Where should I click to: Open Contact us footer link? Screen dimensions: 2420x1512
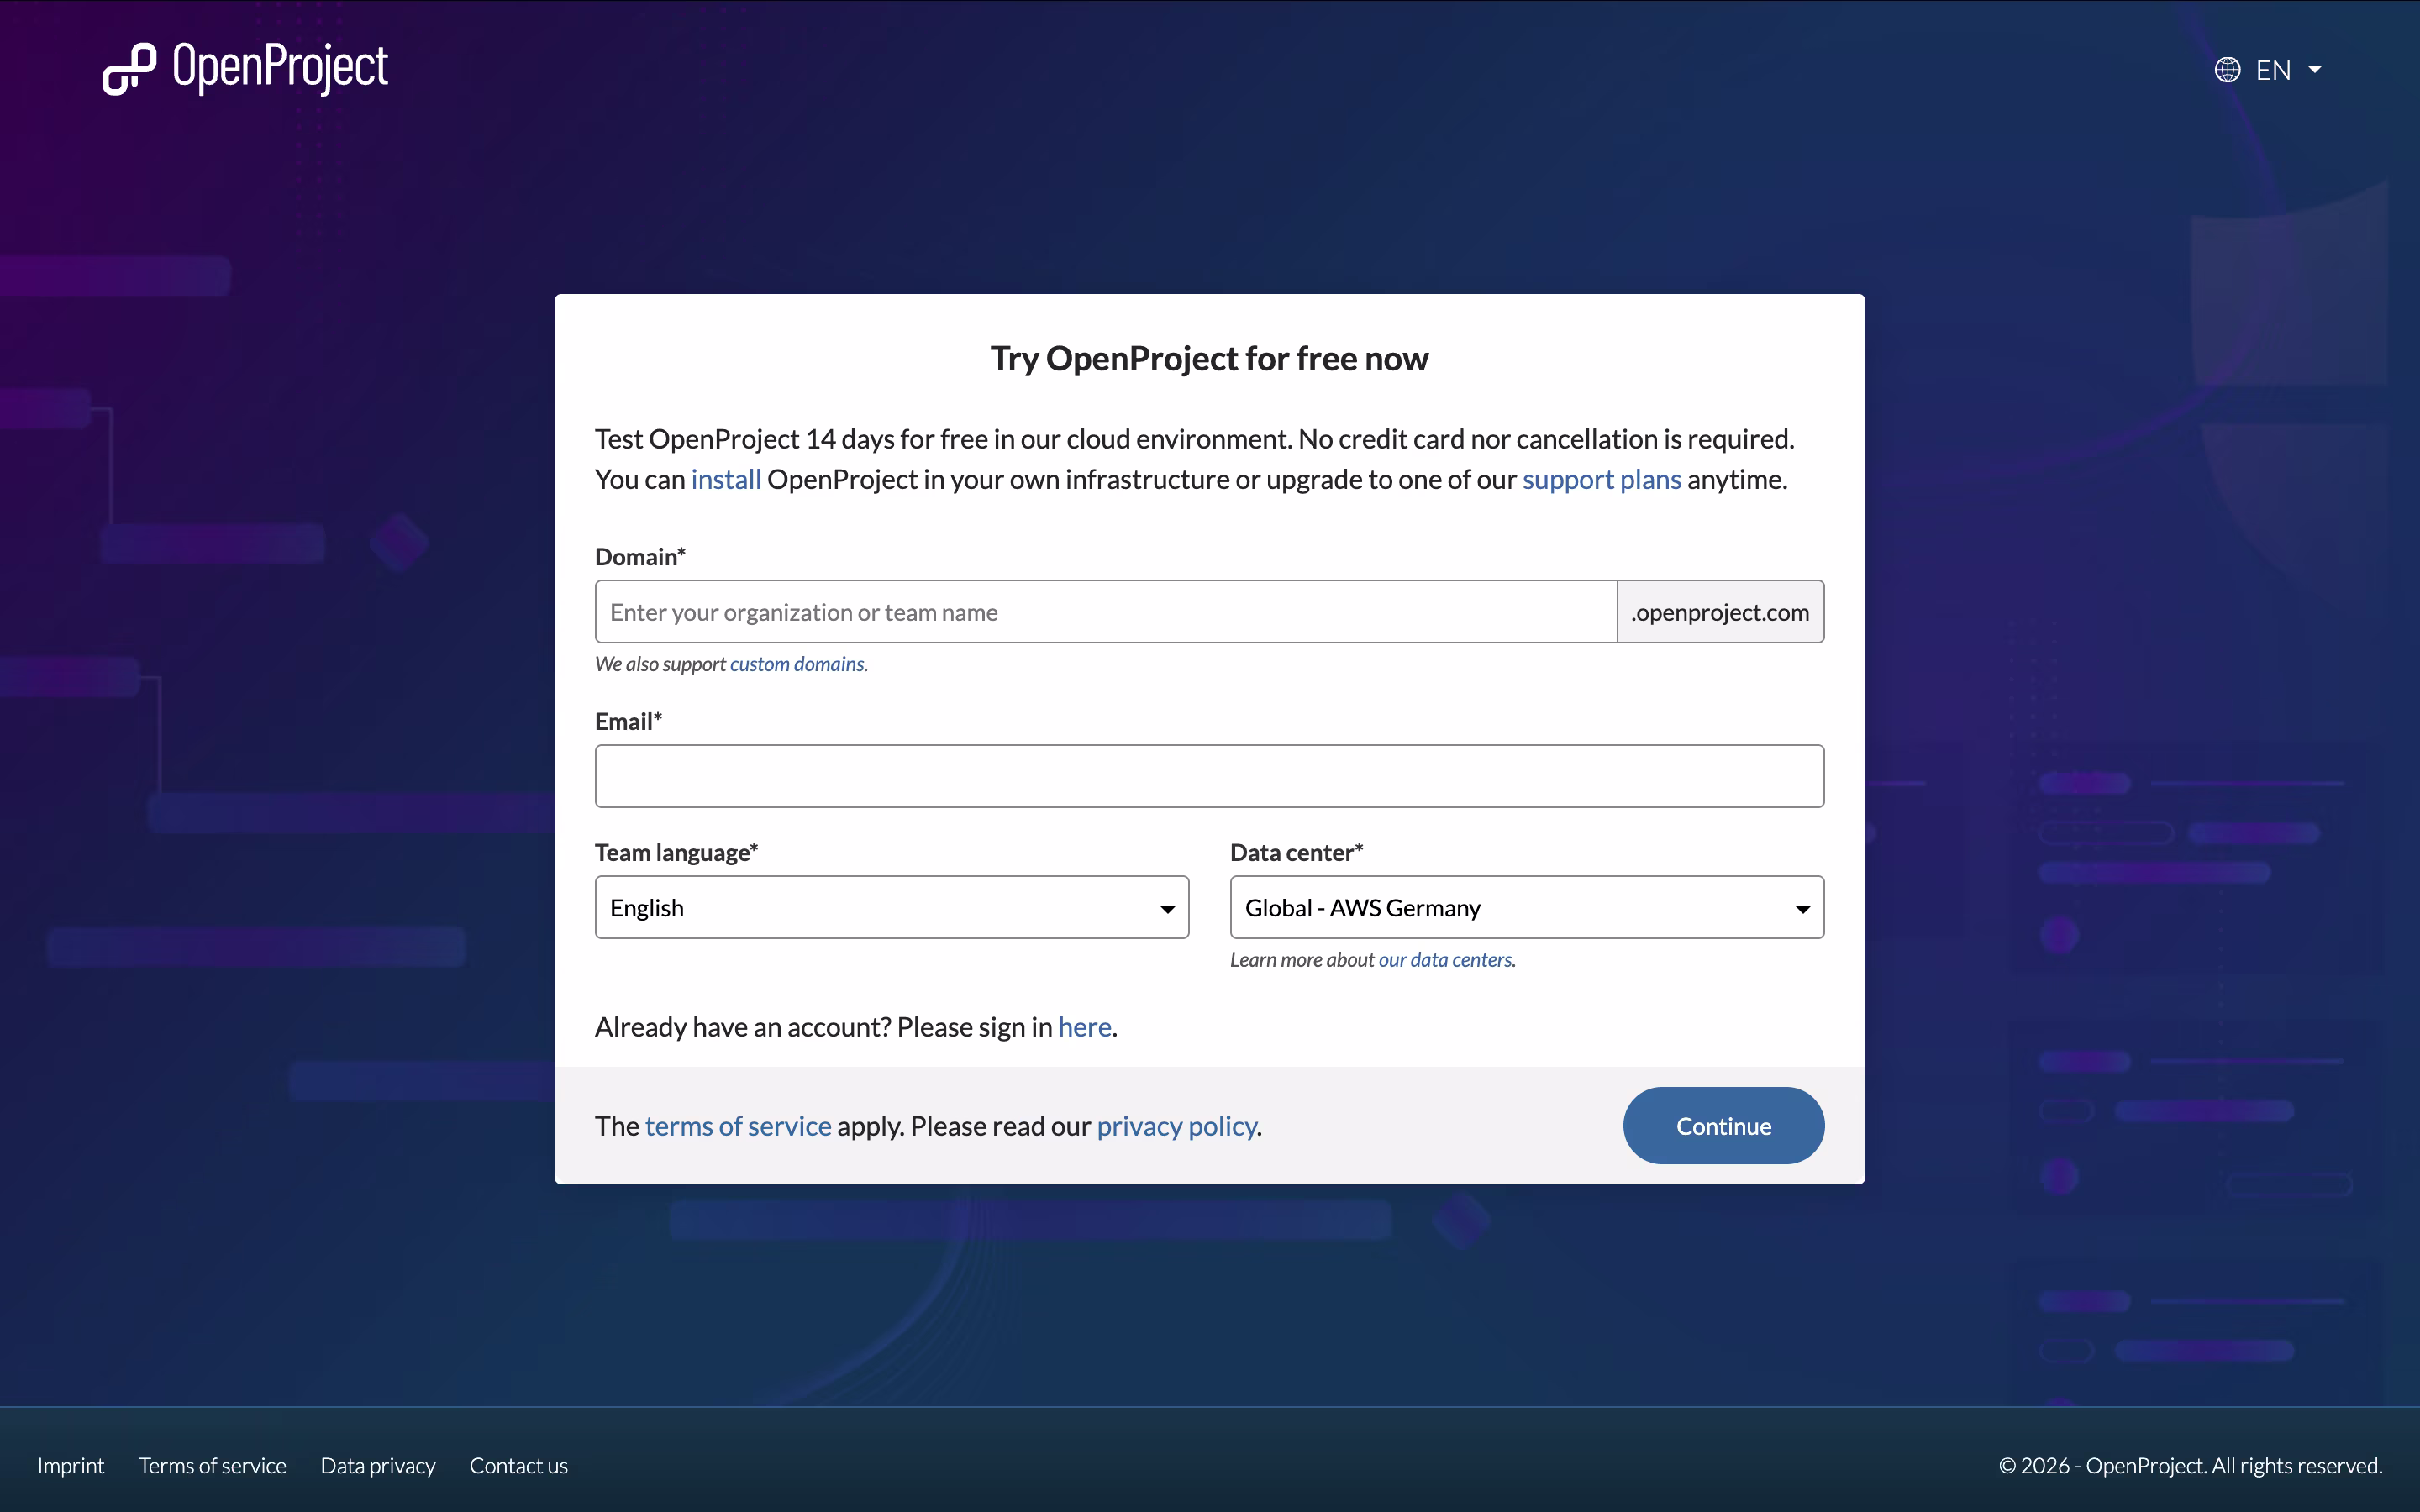(x=518, y=1465)
